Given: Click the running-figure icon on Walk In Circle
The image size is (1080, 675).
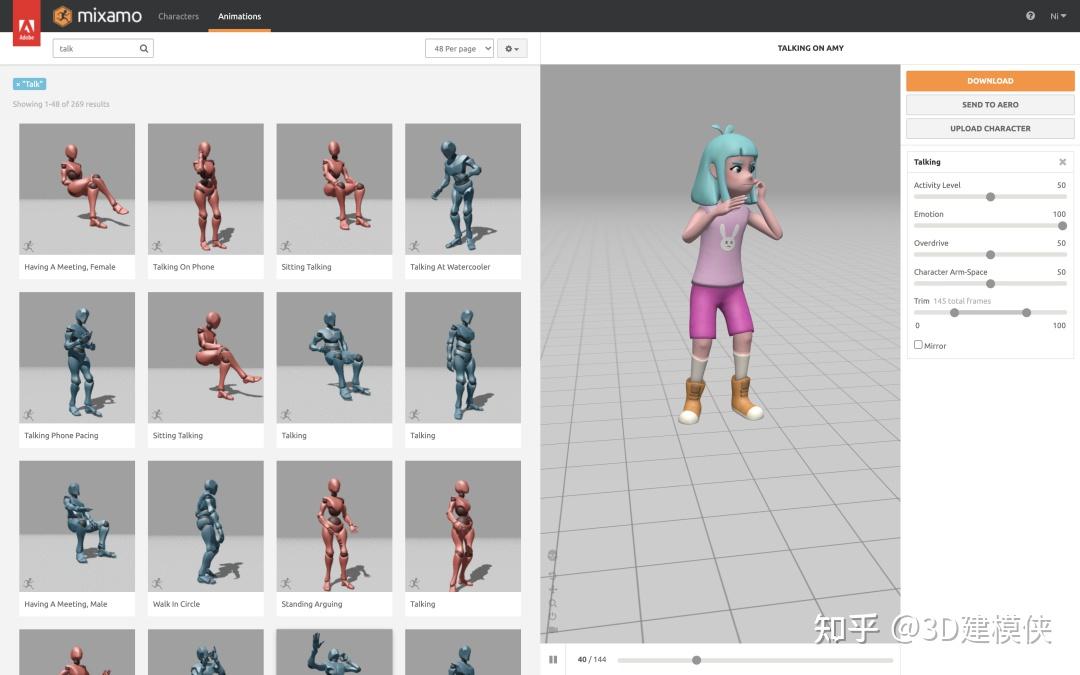Looking at the screenshot, I should pos(158,583).
